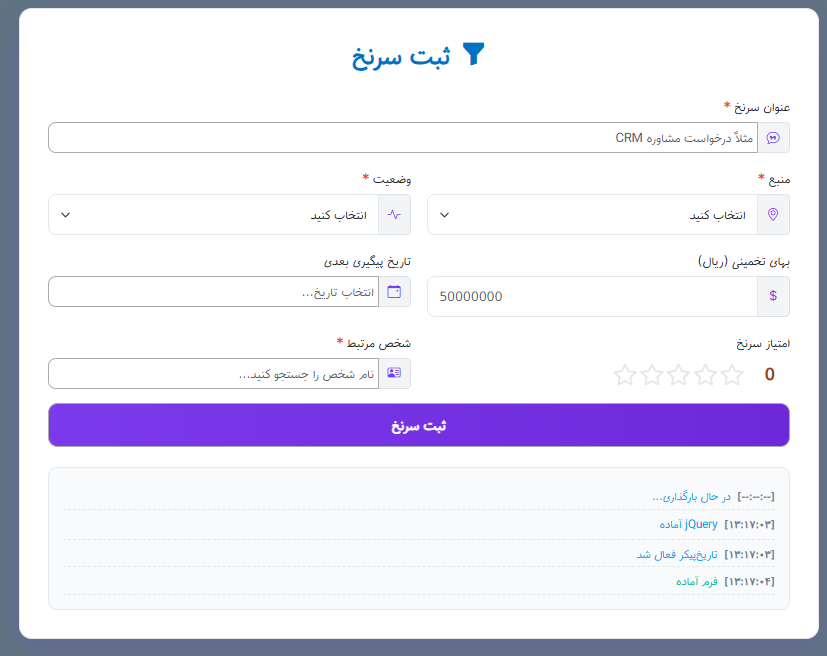Select the fourth star in امتیاز سرنخ
Viewport: 827px width, 656px height.
pyautogui.click(x=652, y=375)
